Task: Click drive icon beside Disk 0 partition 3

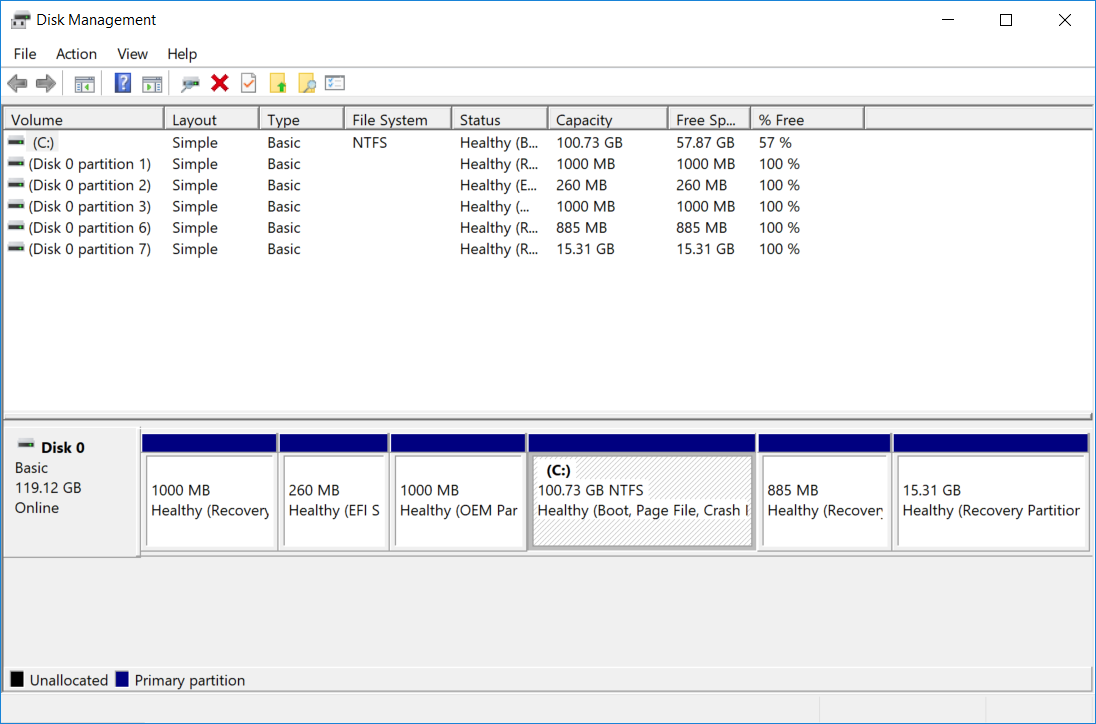Action: tap(16, 206)
